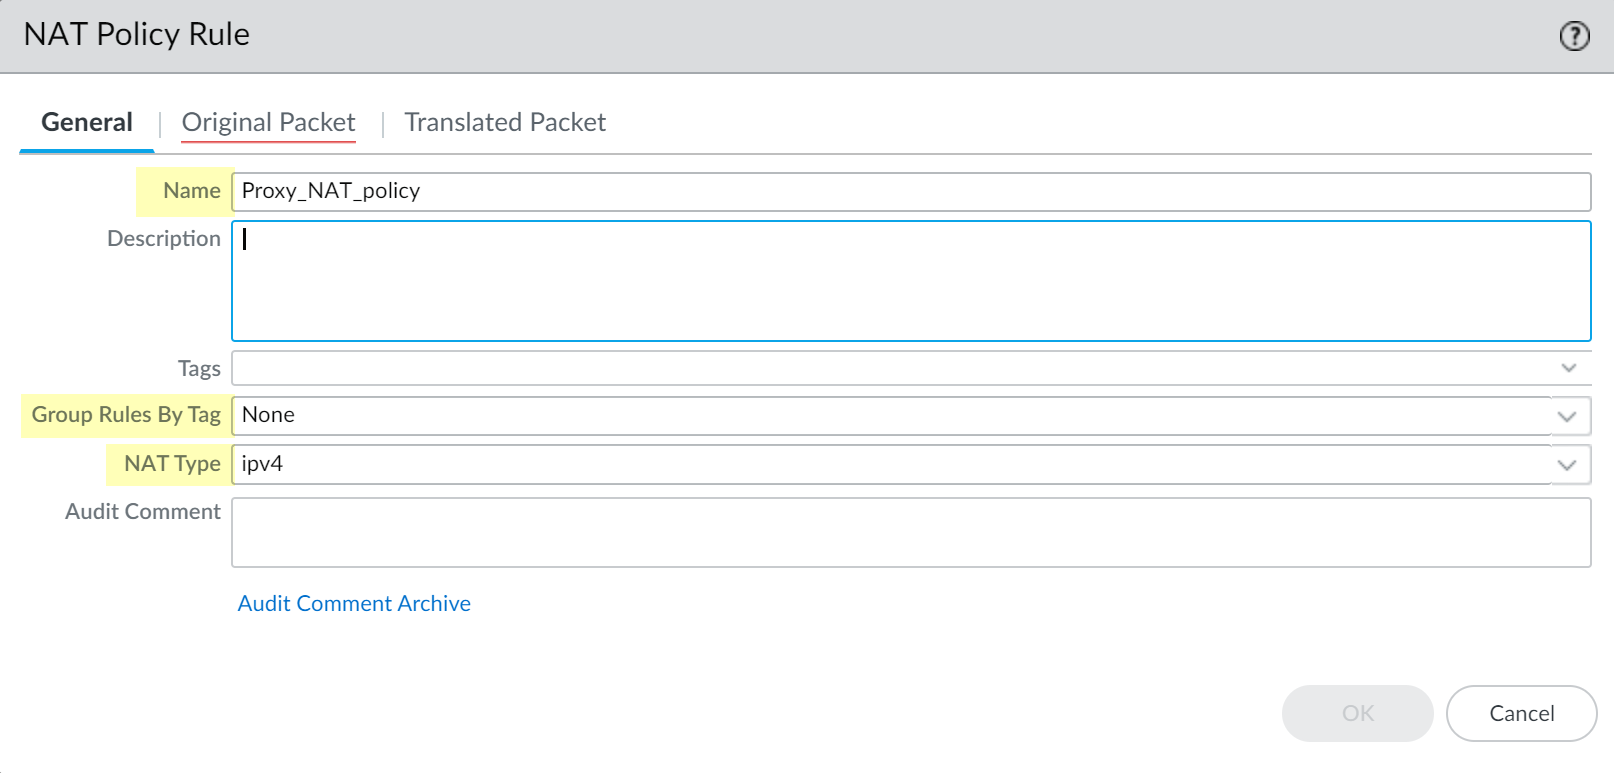Open the Audit Comment Archive link
The height and width of the screenshot is (773, 1614).
(354, 603)
